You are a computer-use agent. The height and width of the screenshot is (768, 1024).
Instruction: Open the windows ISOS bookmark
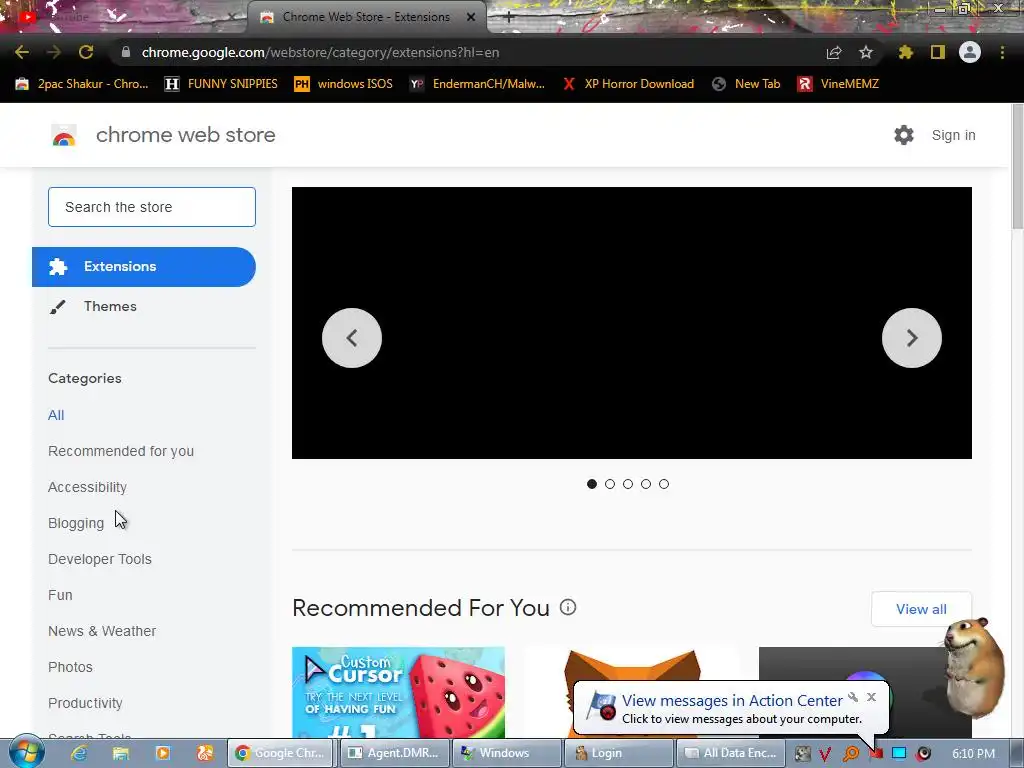[x=344, y=84]
